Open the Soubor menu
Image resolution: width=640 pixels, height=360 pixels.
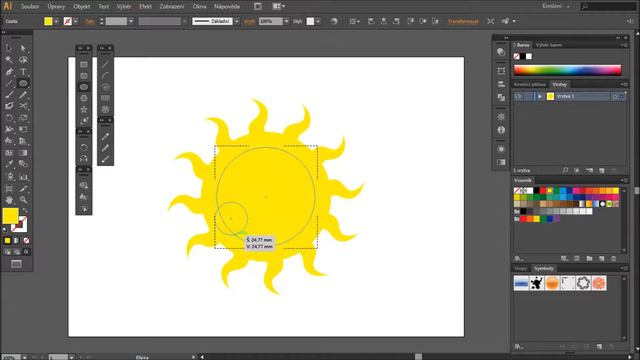click(30, 7)
